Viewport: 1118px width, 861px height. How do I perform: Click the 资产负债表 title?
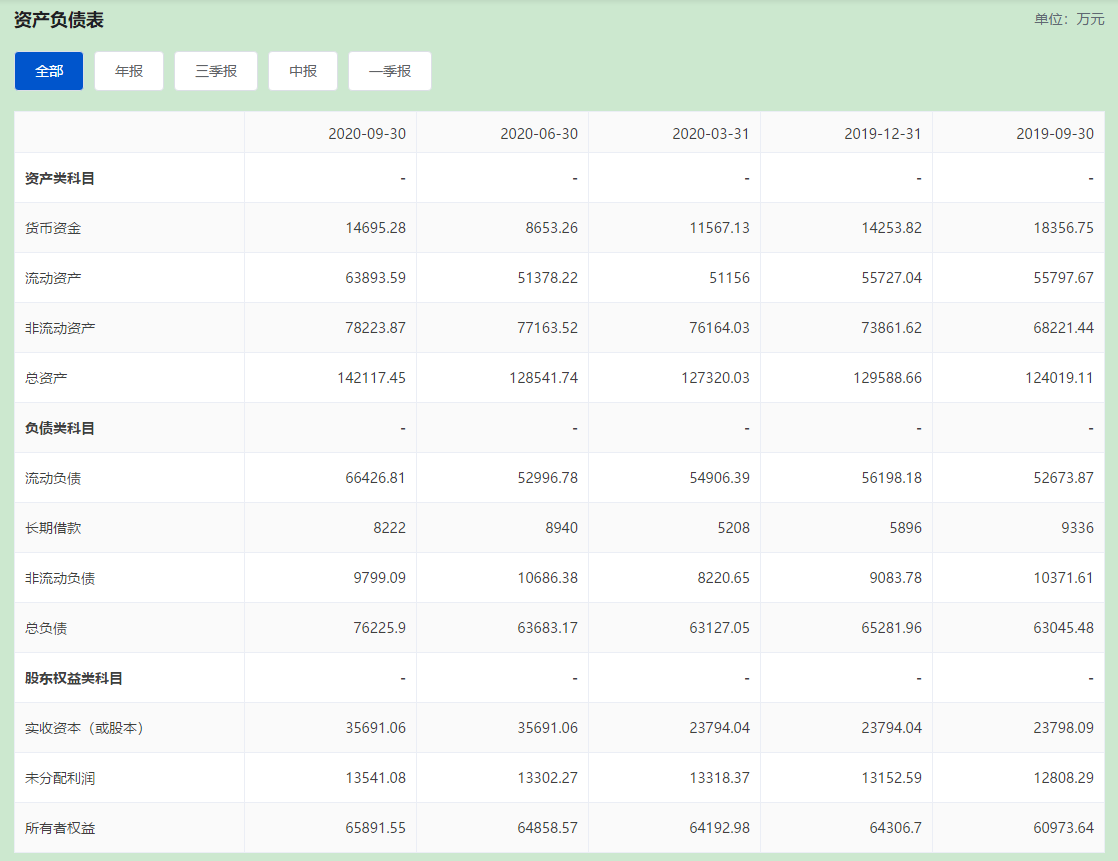[x=59, y=20]
